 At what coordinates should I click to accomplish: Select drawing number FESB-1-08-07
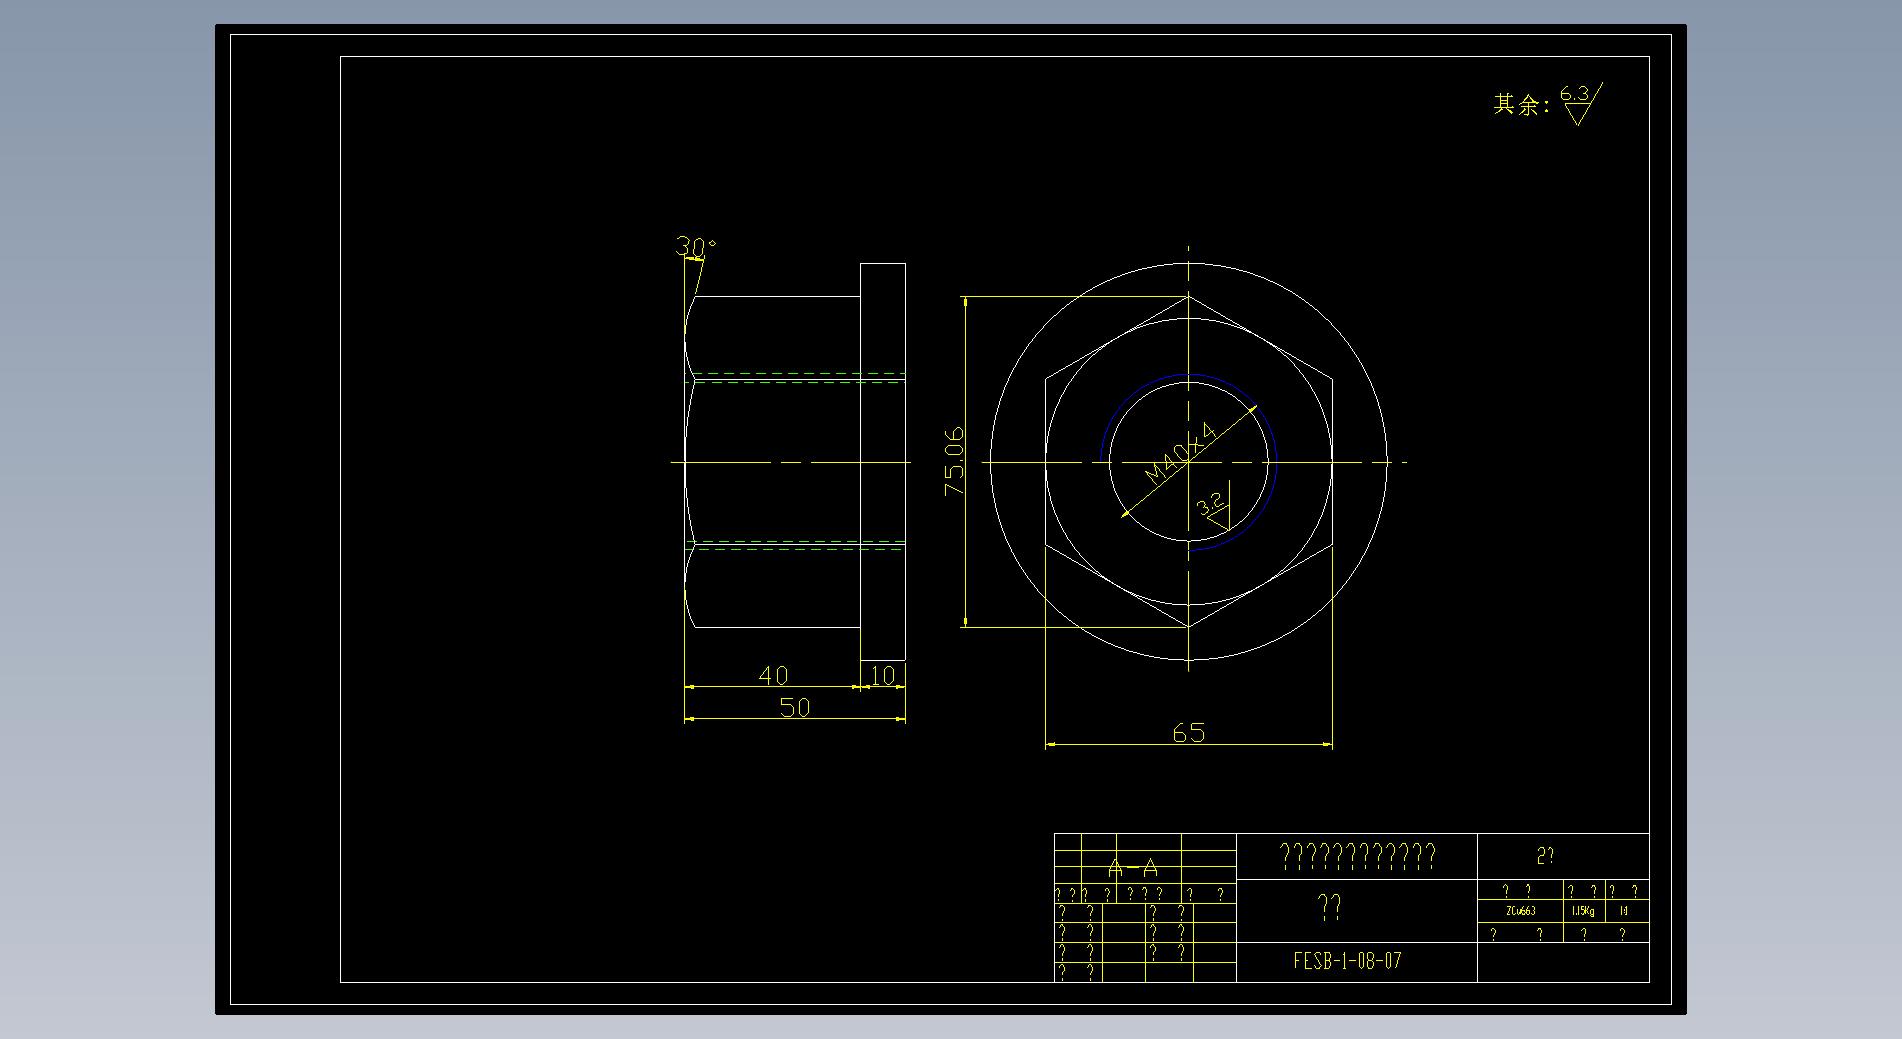point(1347,961)
